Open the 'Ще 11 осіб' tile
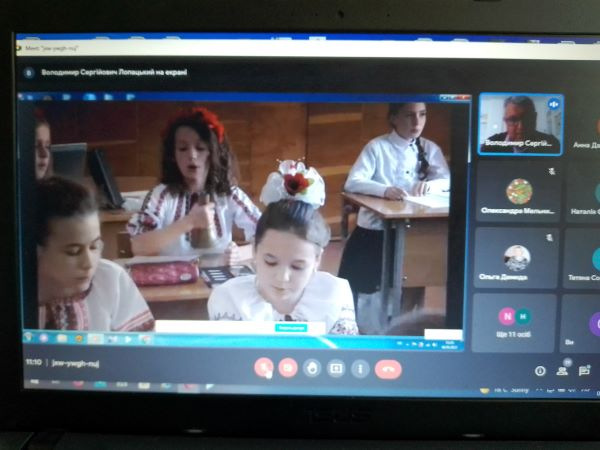 [514, 323]
